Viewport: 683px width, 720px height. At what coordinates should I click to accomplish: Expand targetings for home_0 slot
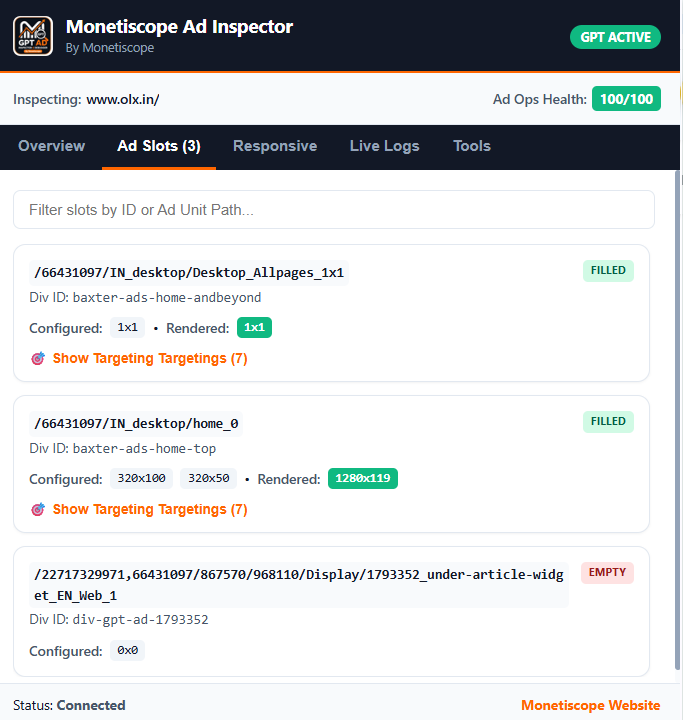(x=150, y=510)
